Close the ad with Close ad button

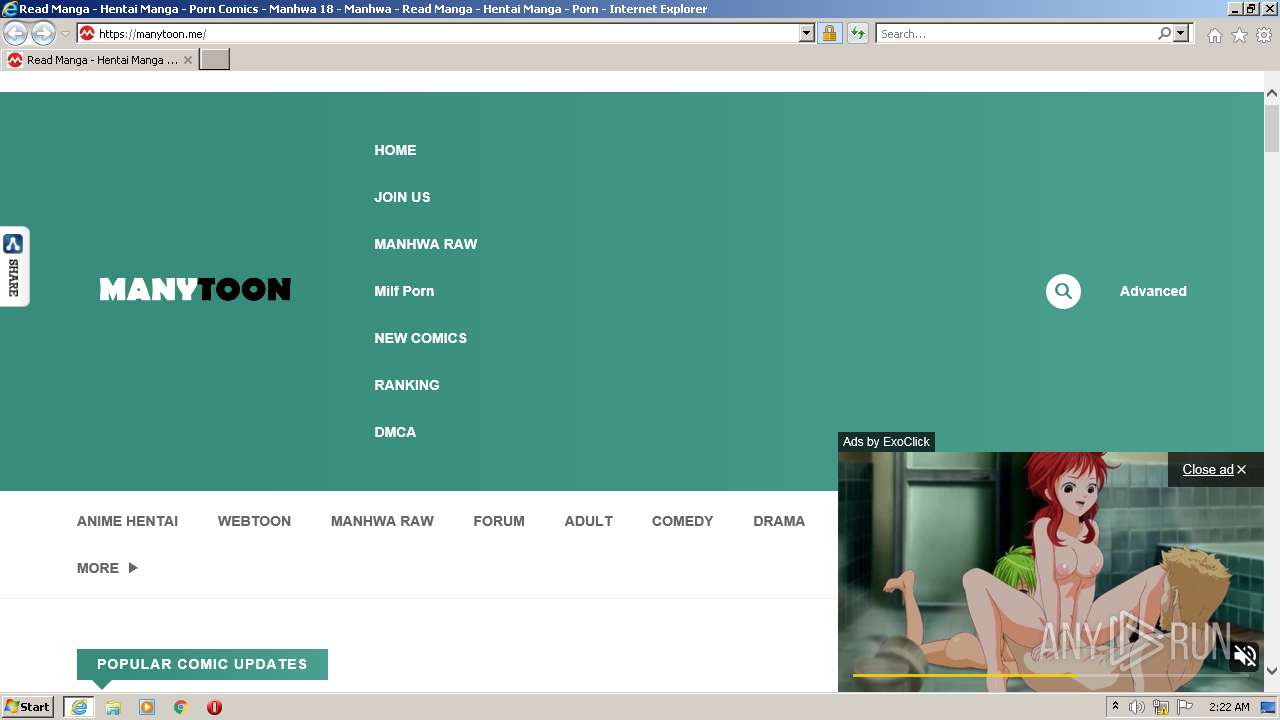click(1214, 469)
